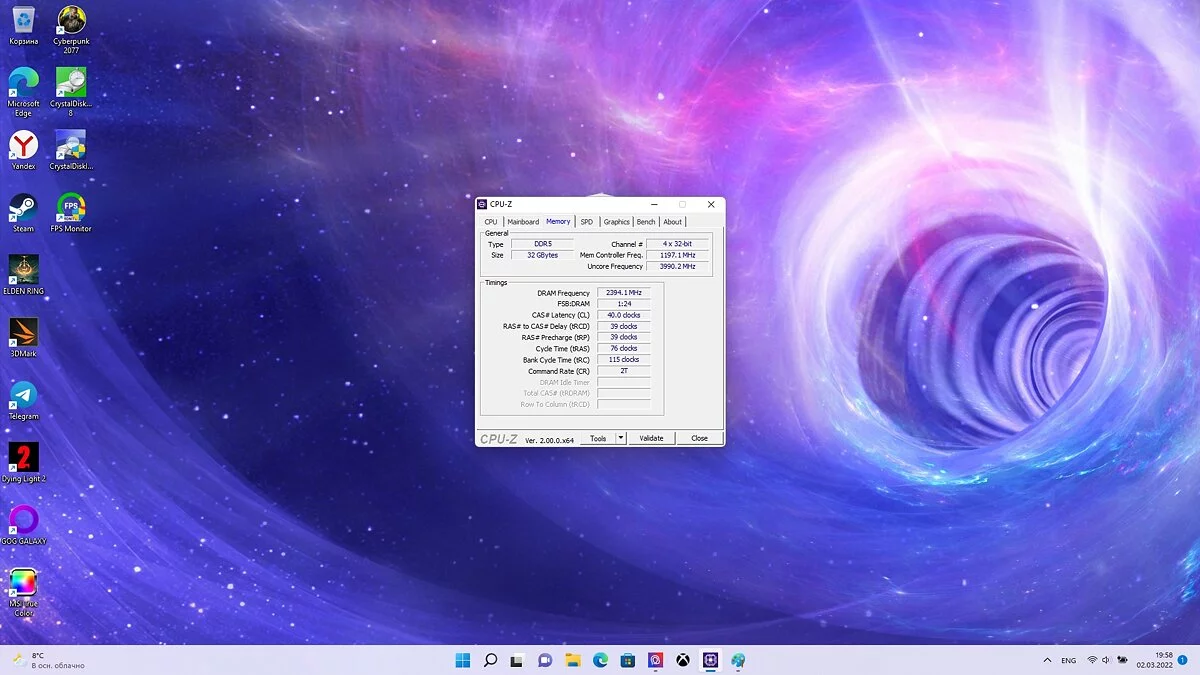The width and height of the screenshot is (1200, 675).
Task: Switch to the Mainboard tab
Action: click(523, 222)
